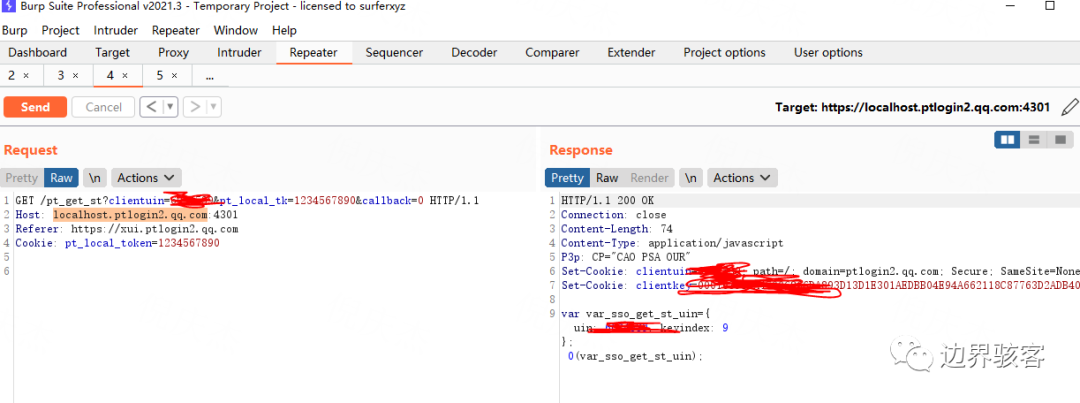Open the Burp menu
This screenshot has width=1080, height=403.
click(x=14, y=30)
